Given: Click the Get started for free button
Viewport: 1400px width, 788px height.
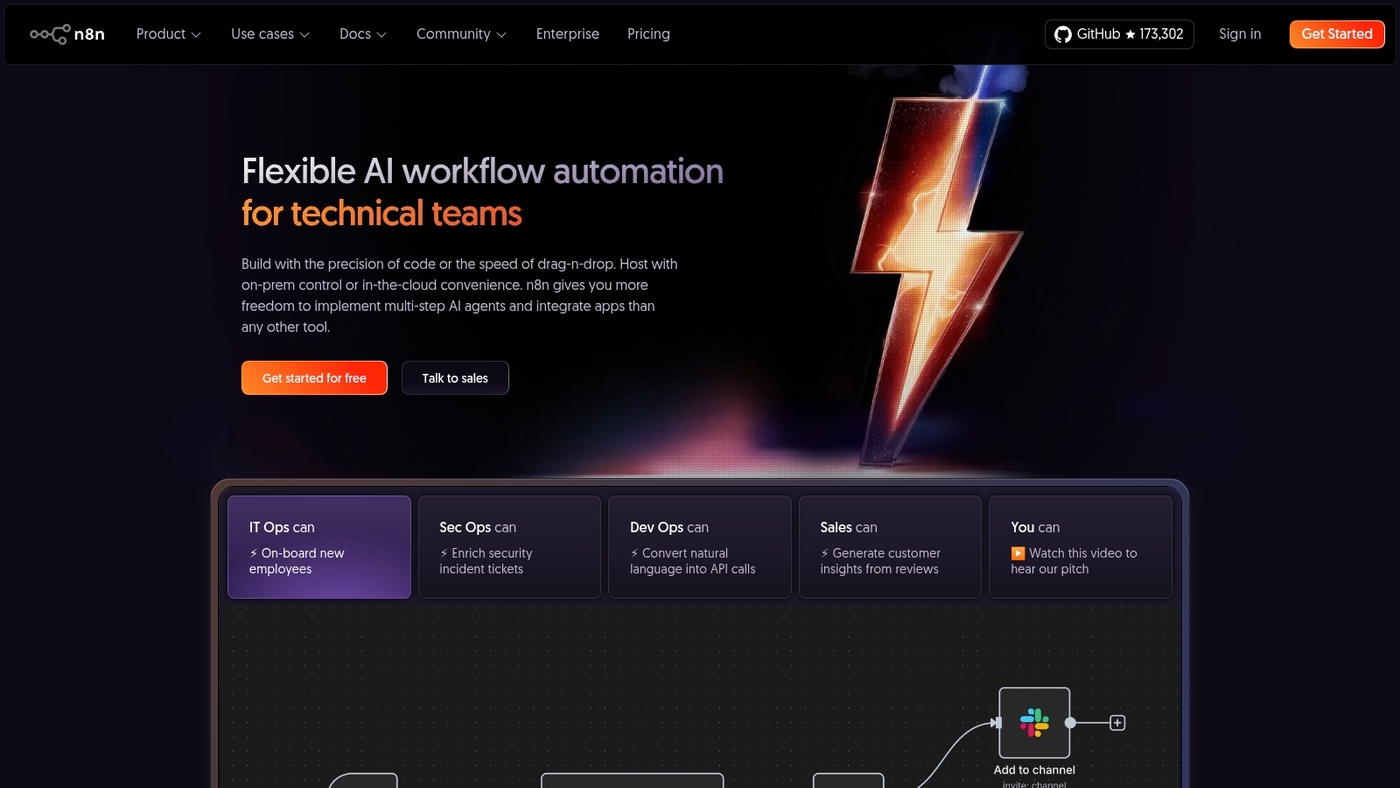Looking at the screenshot, I should pyautogui.click(x=314, y=377).
